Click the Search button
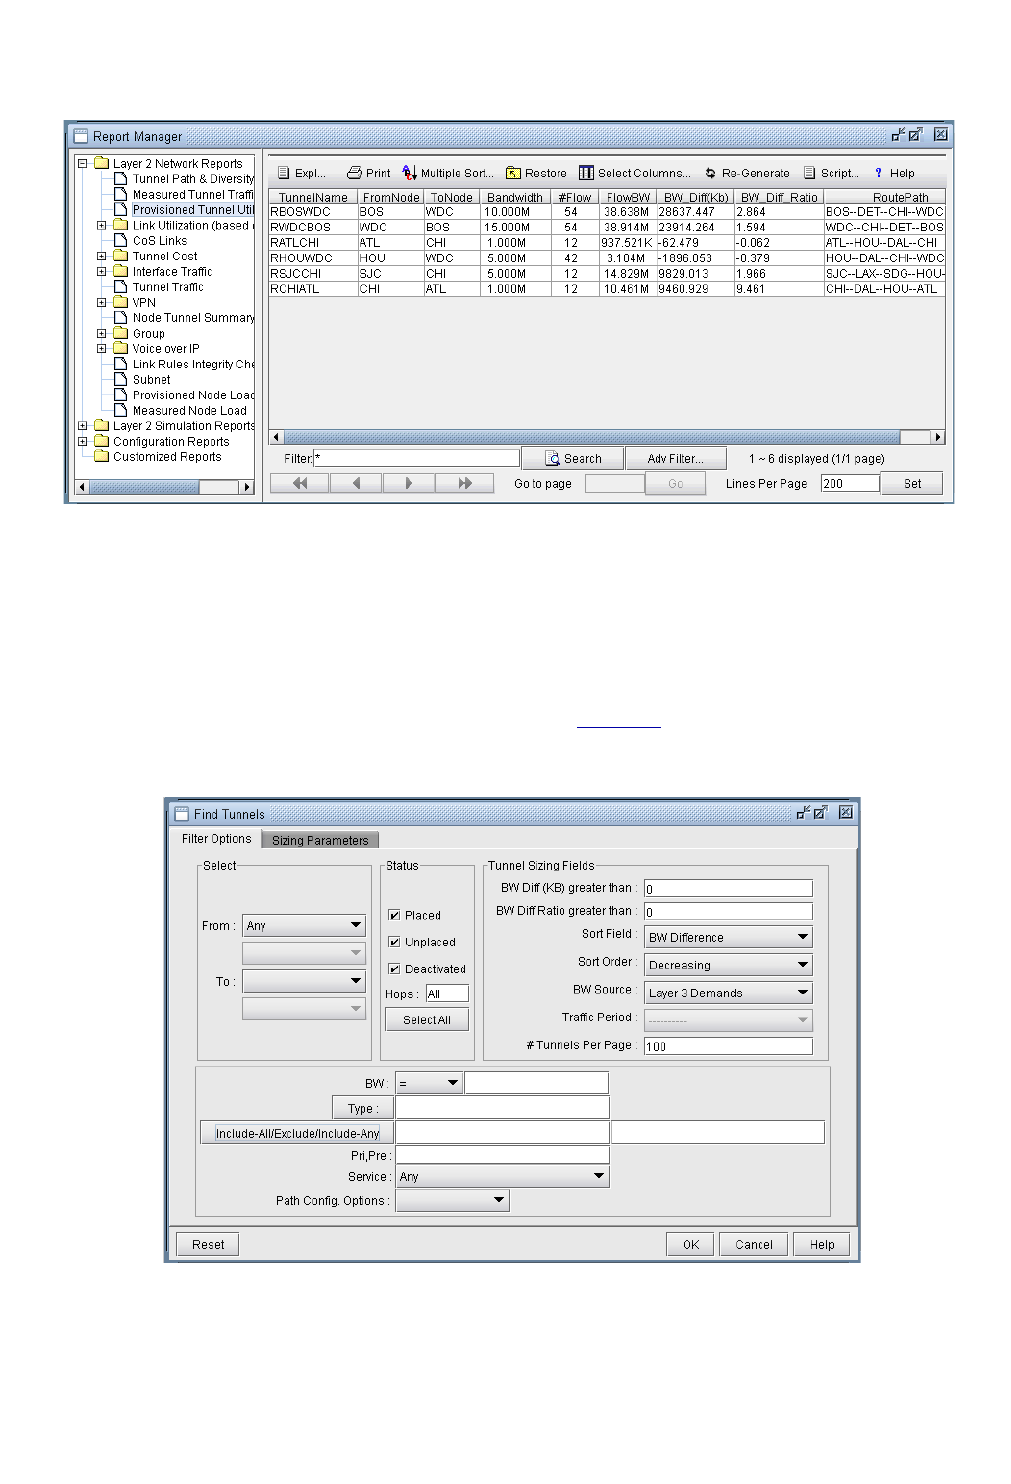1011x1484 pixels. point(573,458)
